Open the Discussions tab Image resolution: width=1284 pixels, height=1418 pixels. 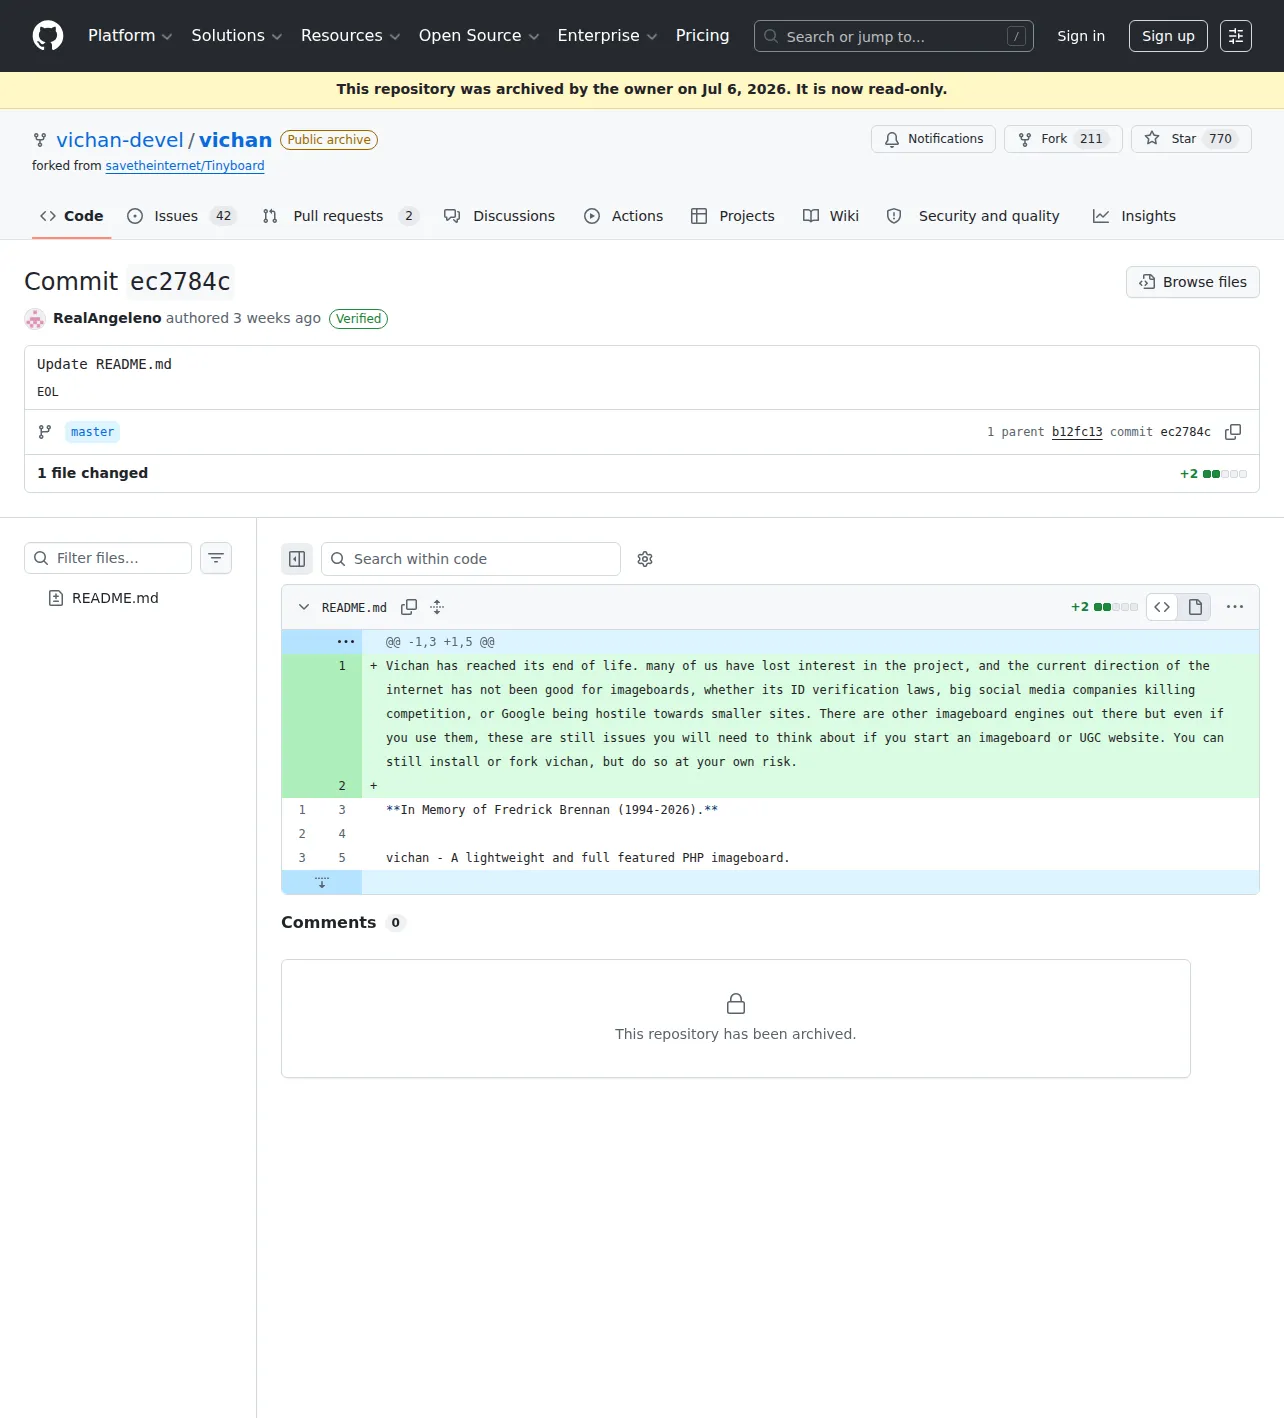click(499, 216)
